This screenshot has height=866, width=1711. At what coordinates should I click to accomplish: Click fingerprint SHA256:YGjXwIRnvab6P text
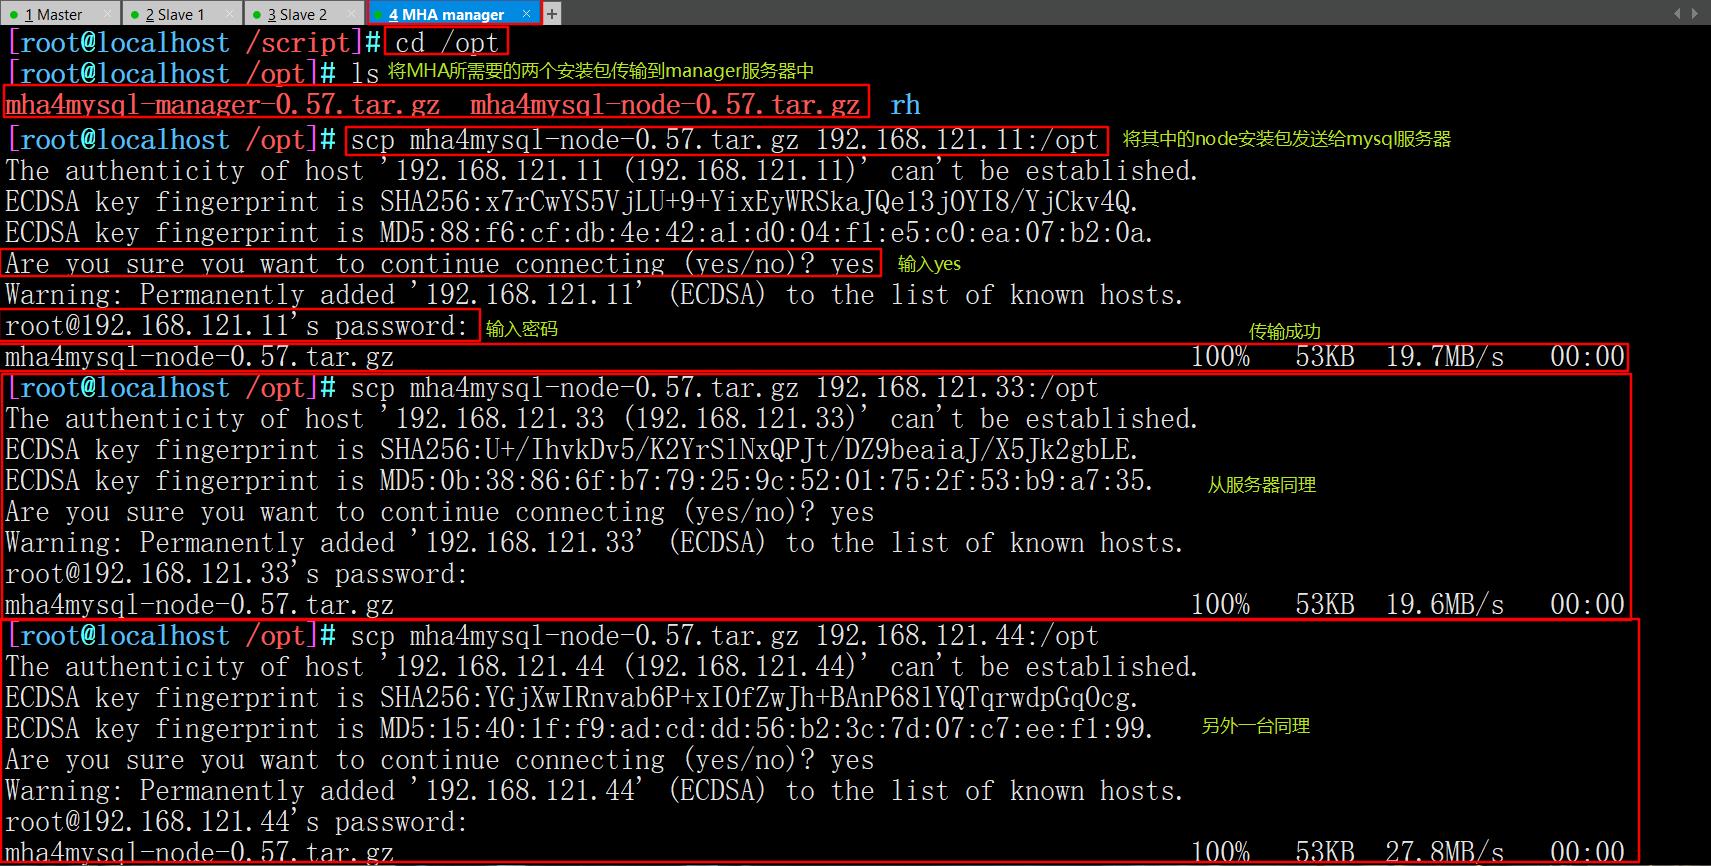pyautogui.click(x=759, y=698)
